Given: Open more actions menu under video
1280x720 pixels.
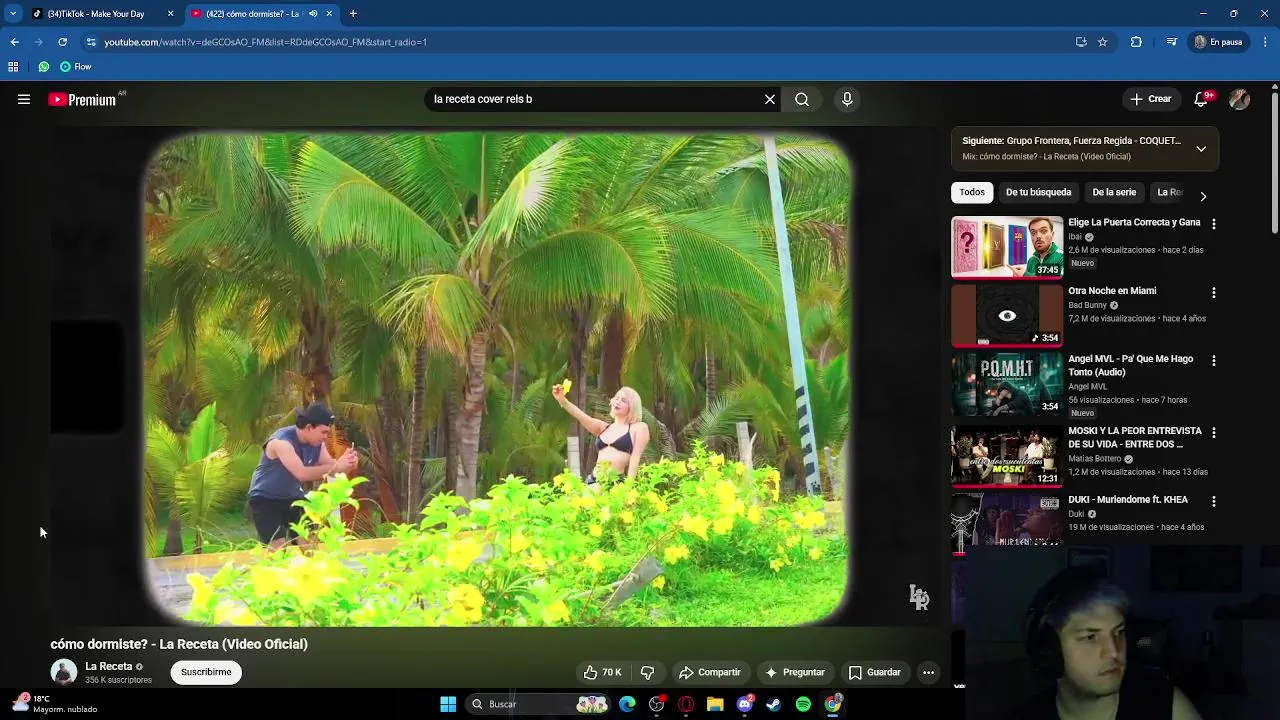Looking at the screenshot, I should pyautogui.click(x=928, y=672).
